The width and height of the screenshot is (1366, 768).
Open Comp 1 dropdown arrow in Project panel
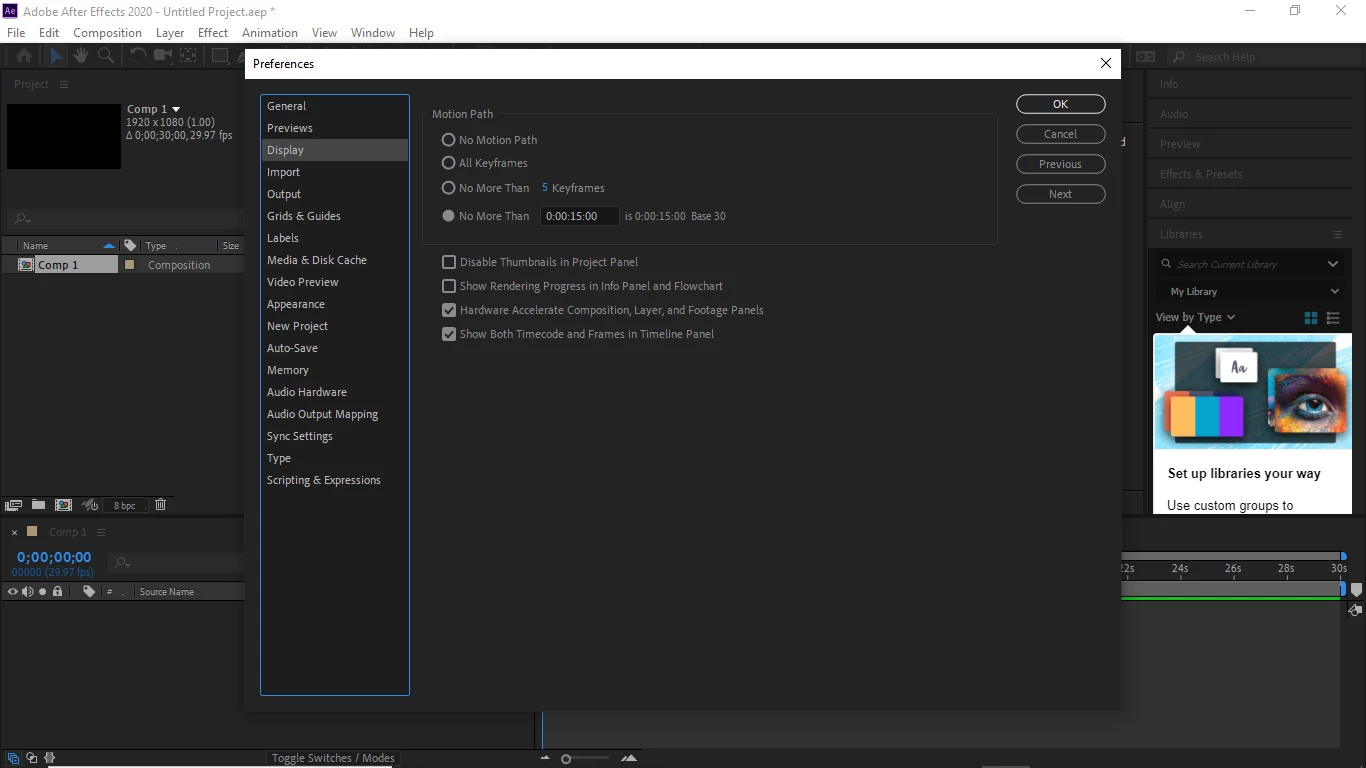[x=177, y=109]
